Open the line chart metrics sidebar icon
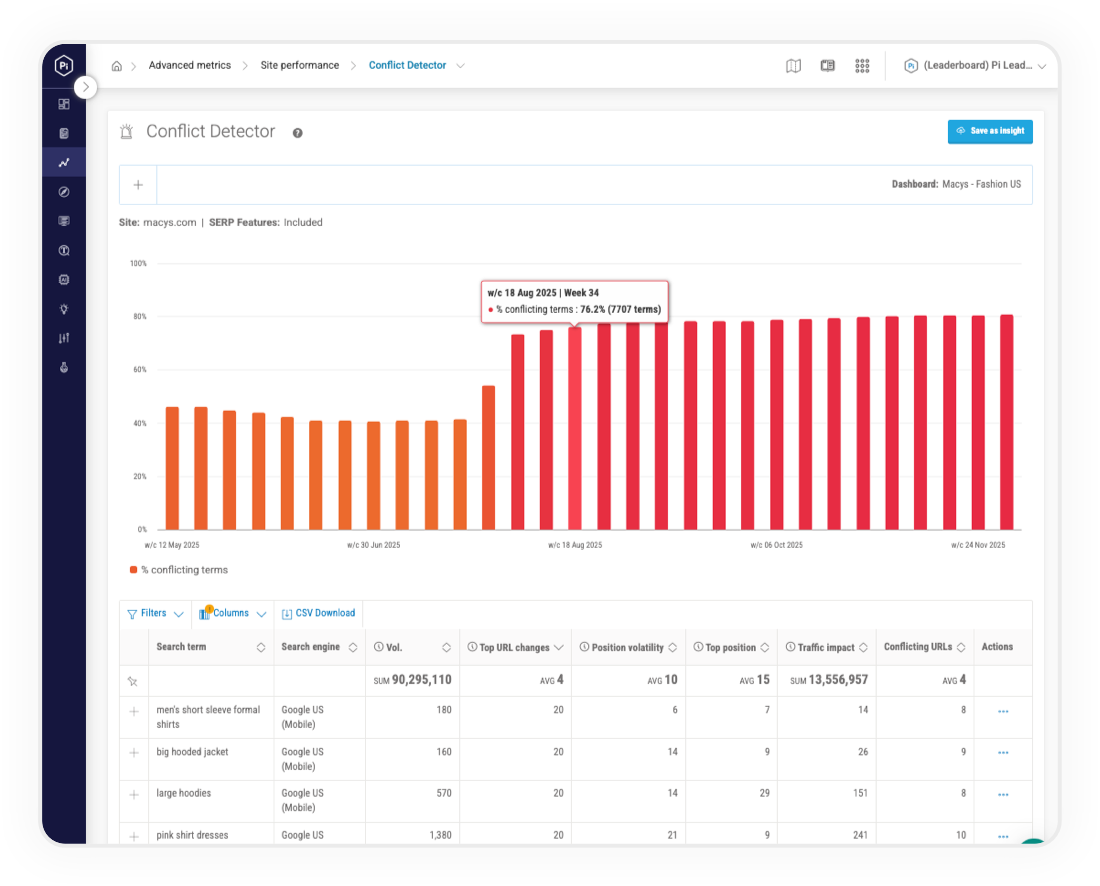The width and height of the screenshot is (1100, 886). point(64,161)
